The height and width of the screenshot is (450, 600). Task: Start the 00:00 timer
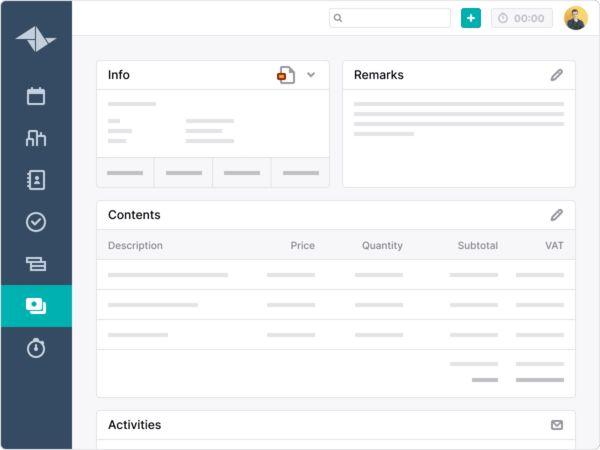521,18
